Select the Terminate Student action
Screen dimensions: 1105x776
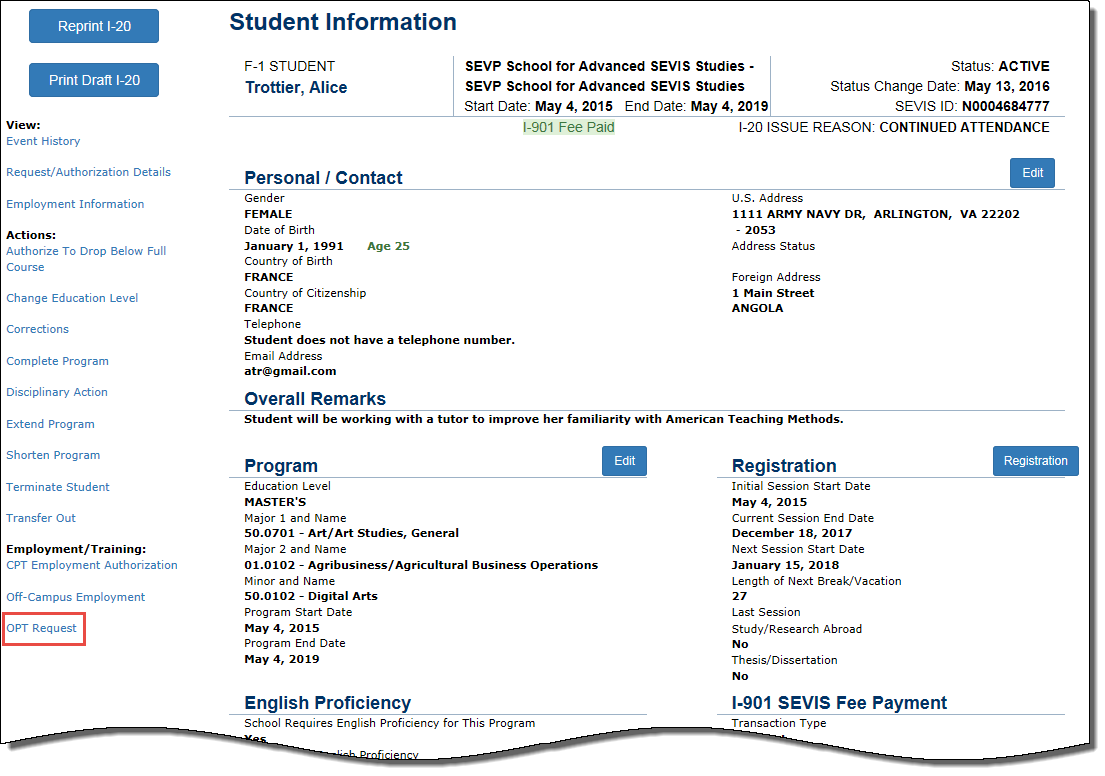click(x=58, y=487)
